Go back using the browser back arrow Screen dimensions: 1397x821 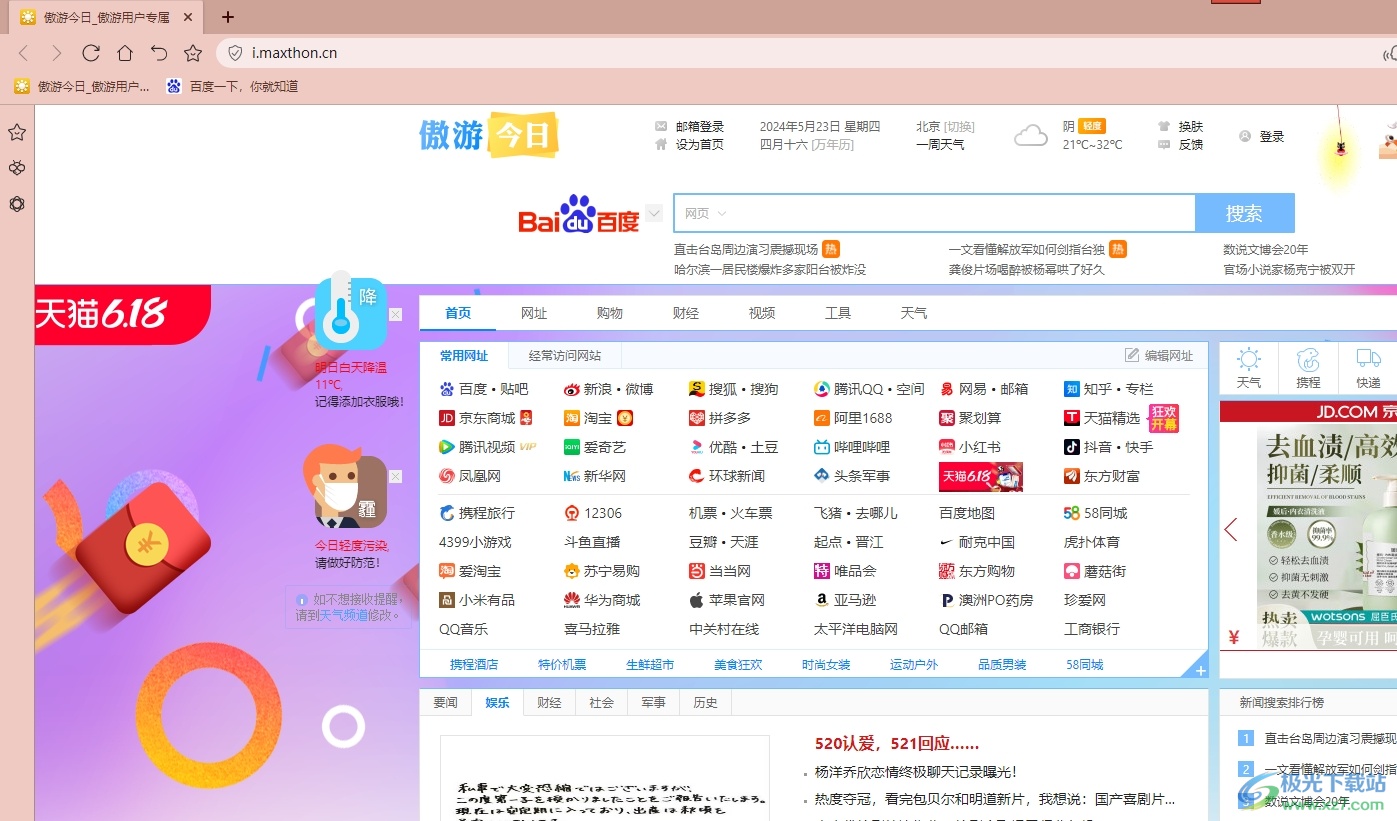(24, 53)
